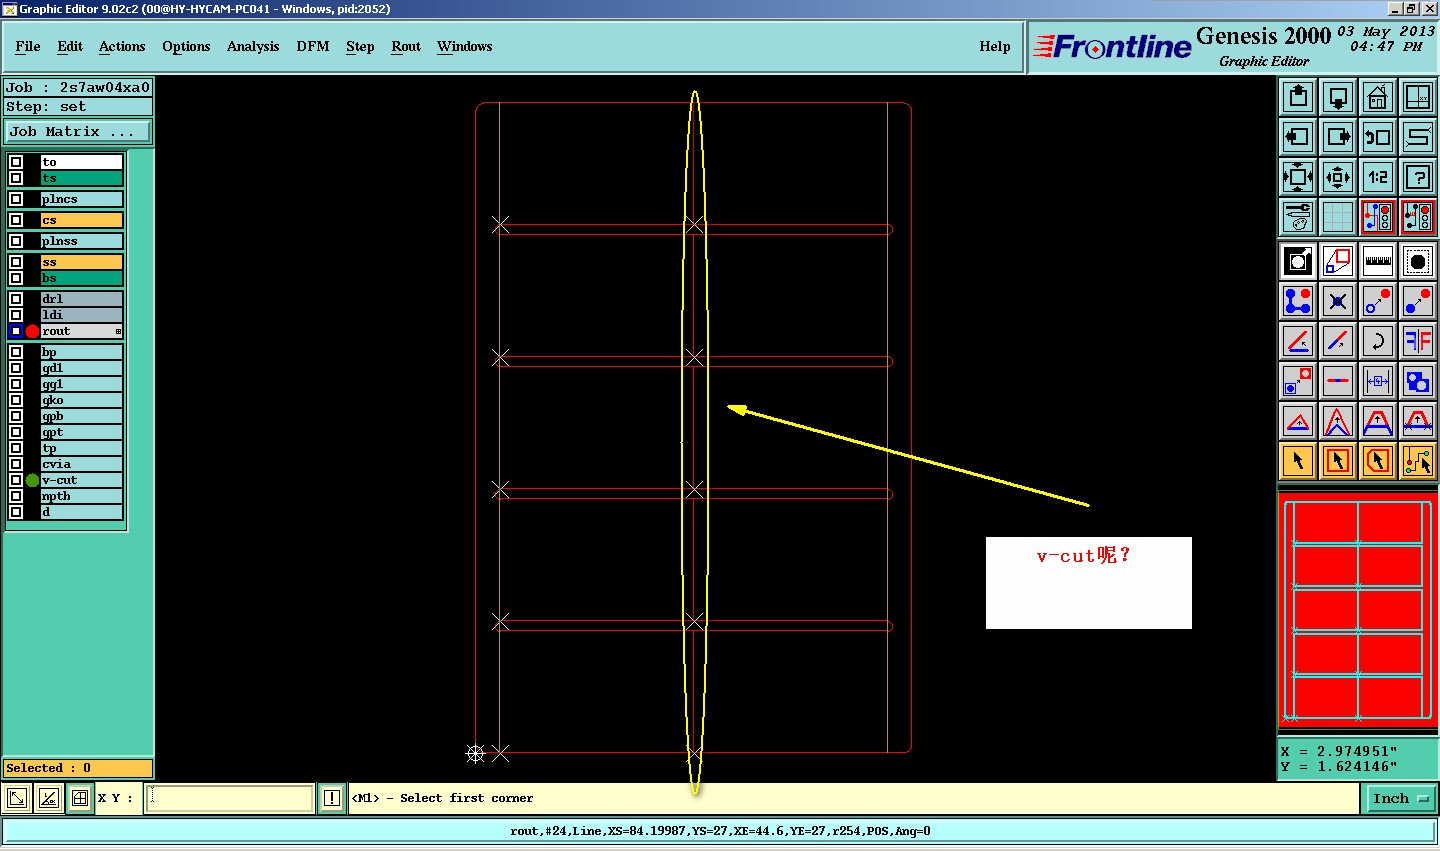1440x851 pixels.
Task: Toggle the checkbox for layer cs
Action: click(16, 220)
